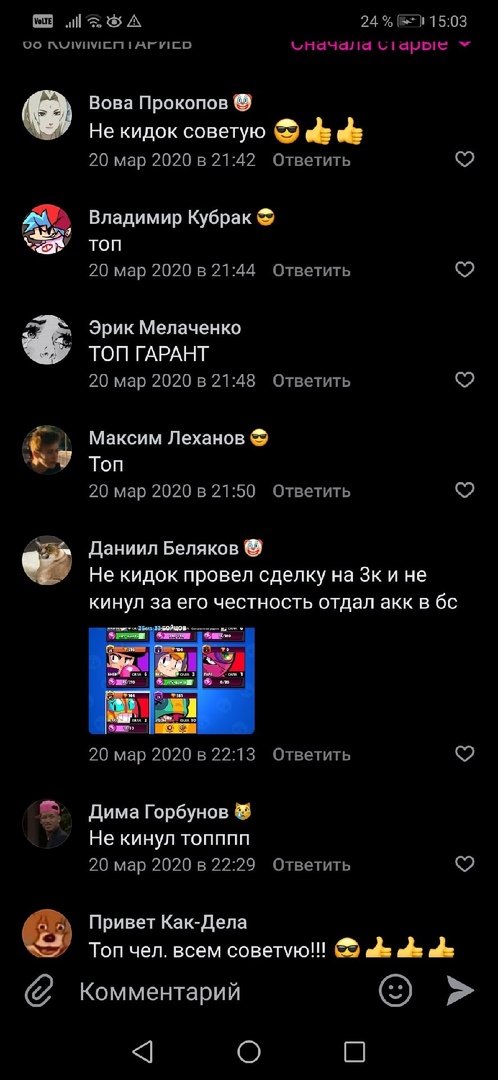Open the profile link "Максим Леханов"

[167, 437]
